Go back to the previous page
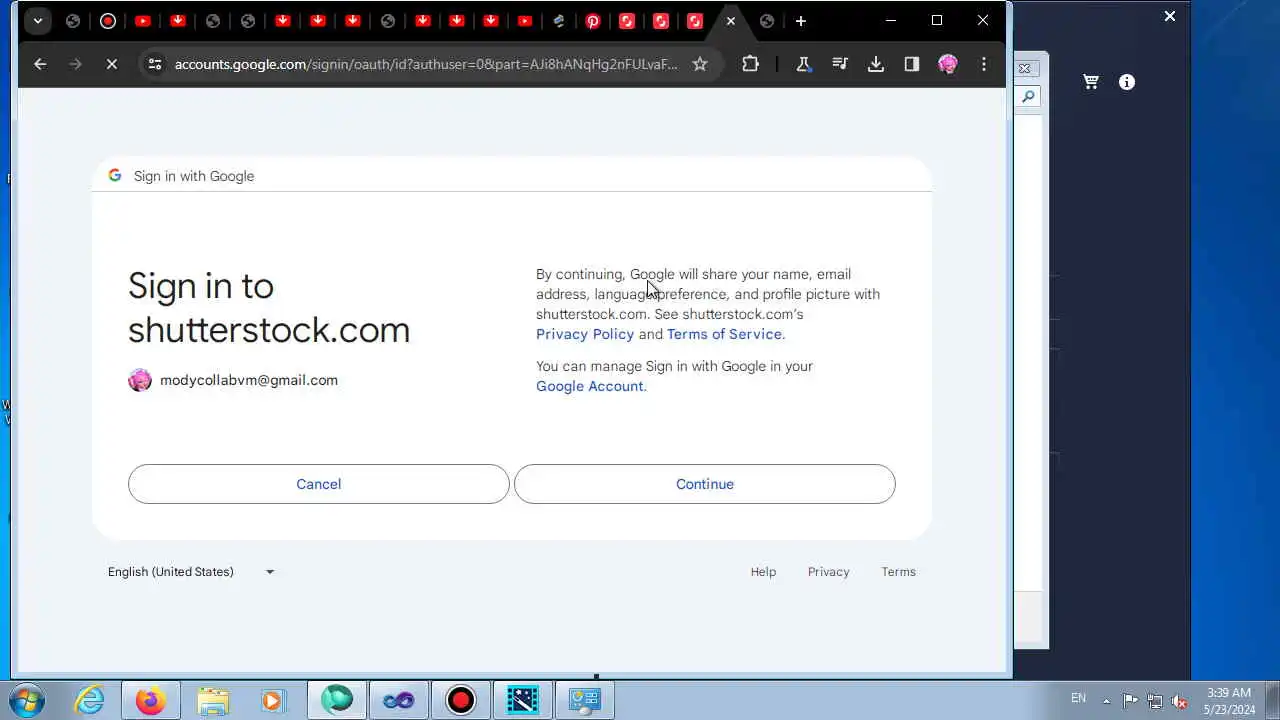The image size is (1280, 720). [x=40, y=64]
